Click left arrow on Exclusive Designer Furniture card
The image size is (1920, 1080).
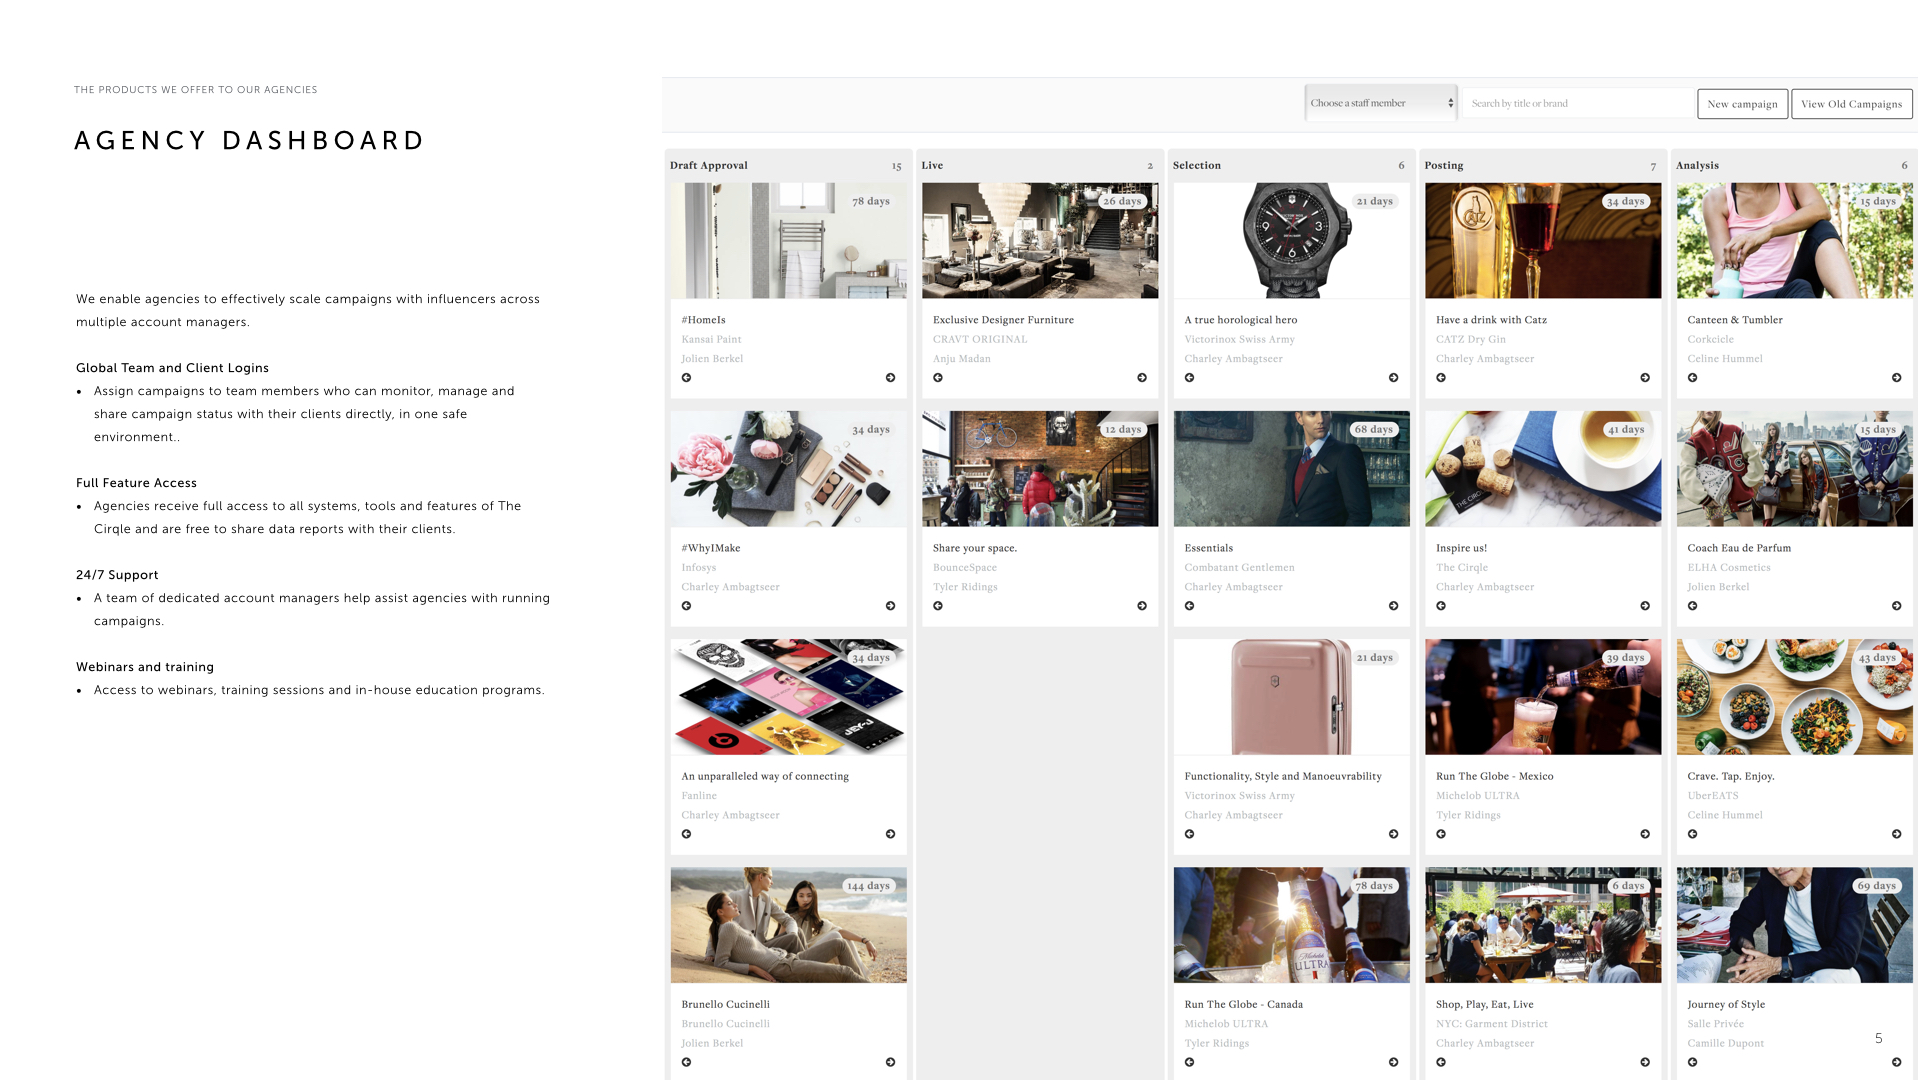[x=938, y=378]
